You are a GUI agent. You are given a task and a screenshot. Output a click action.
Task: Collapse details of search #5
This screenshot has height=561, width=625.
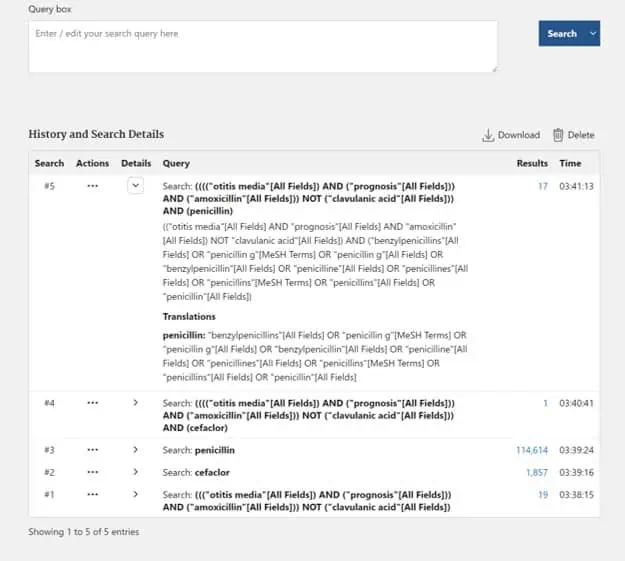[x=136, y=186]
